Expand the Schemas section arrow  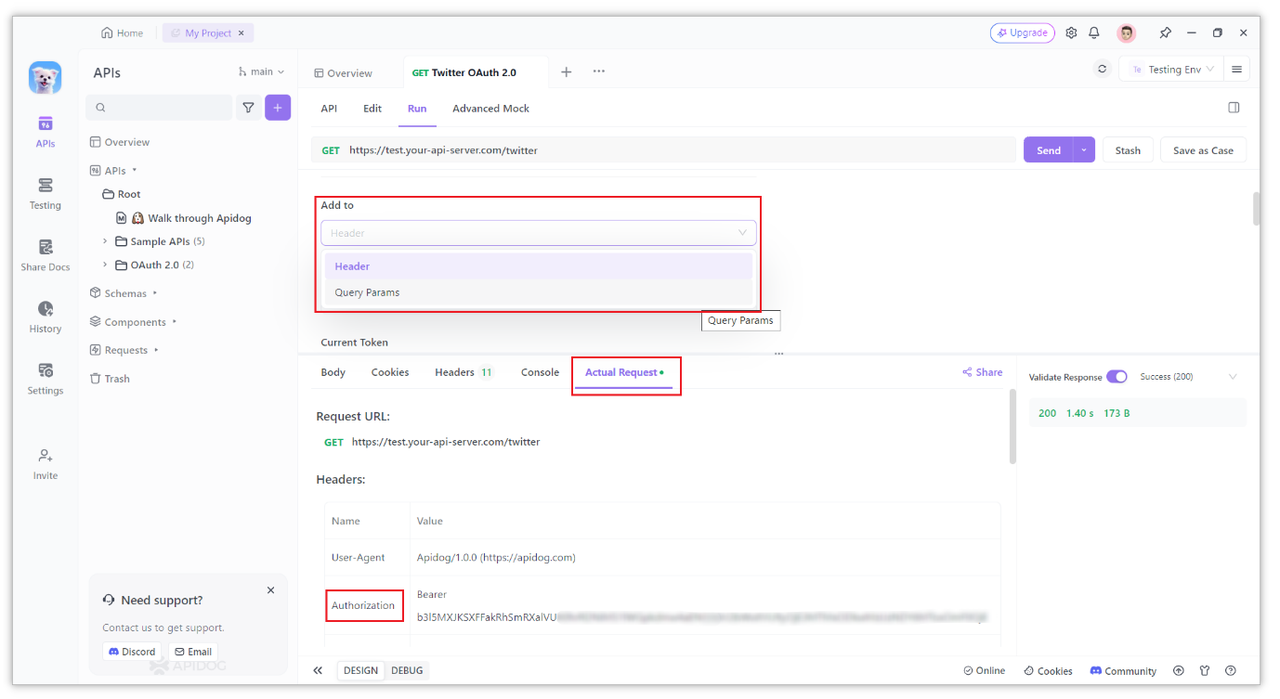(155, 293)
